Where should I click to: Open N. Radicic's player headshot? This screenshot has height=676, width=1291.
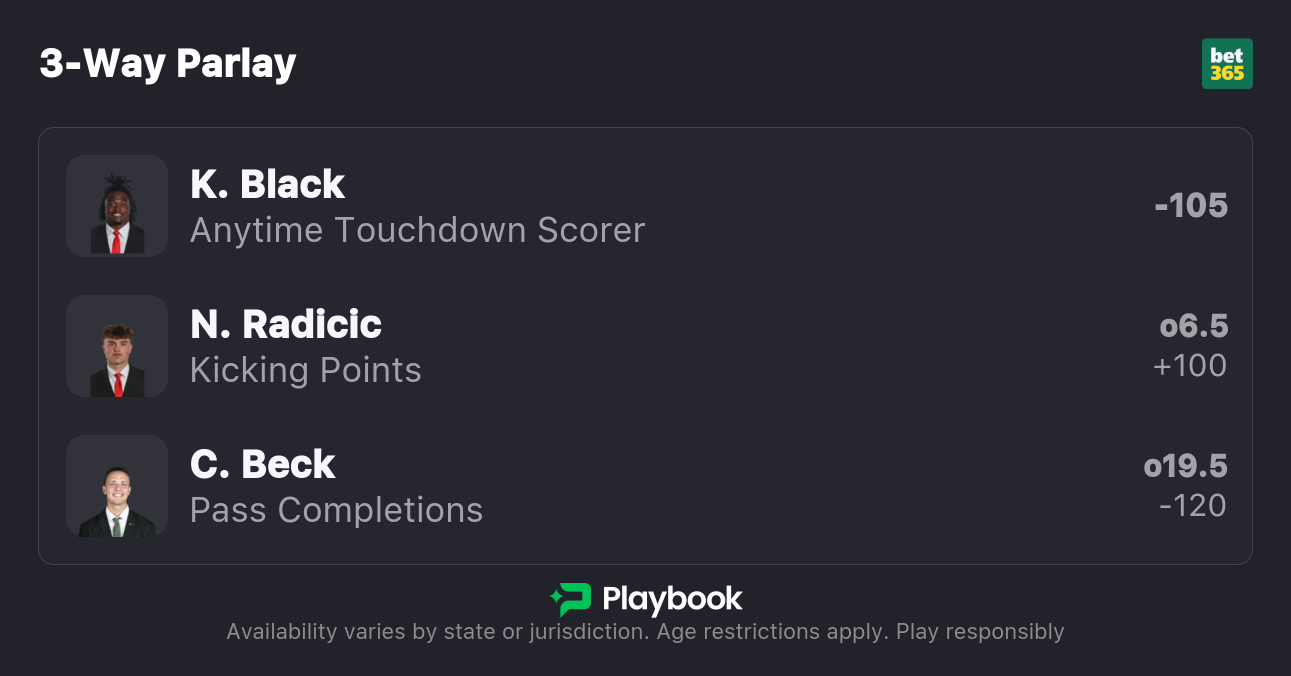click(117, 346)
